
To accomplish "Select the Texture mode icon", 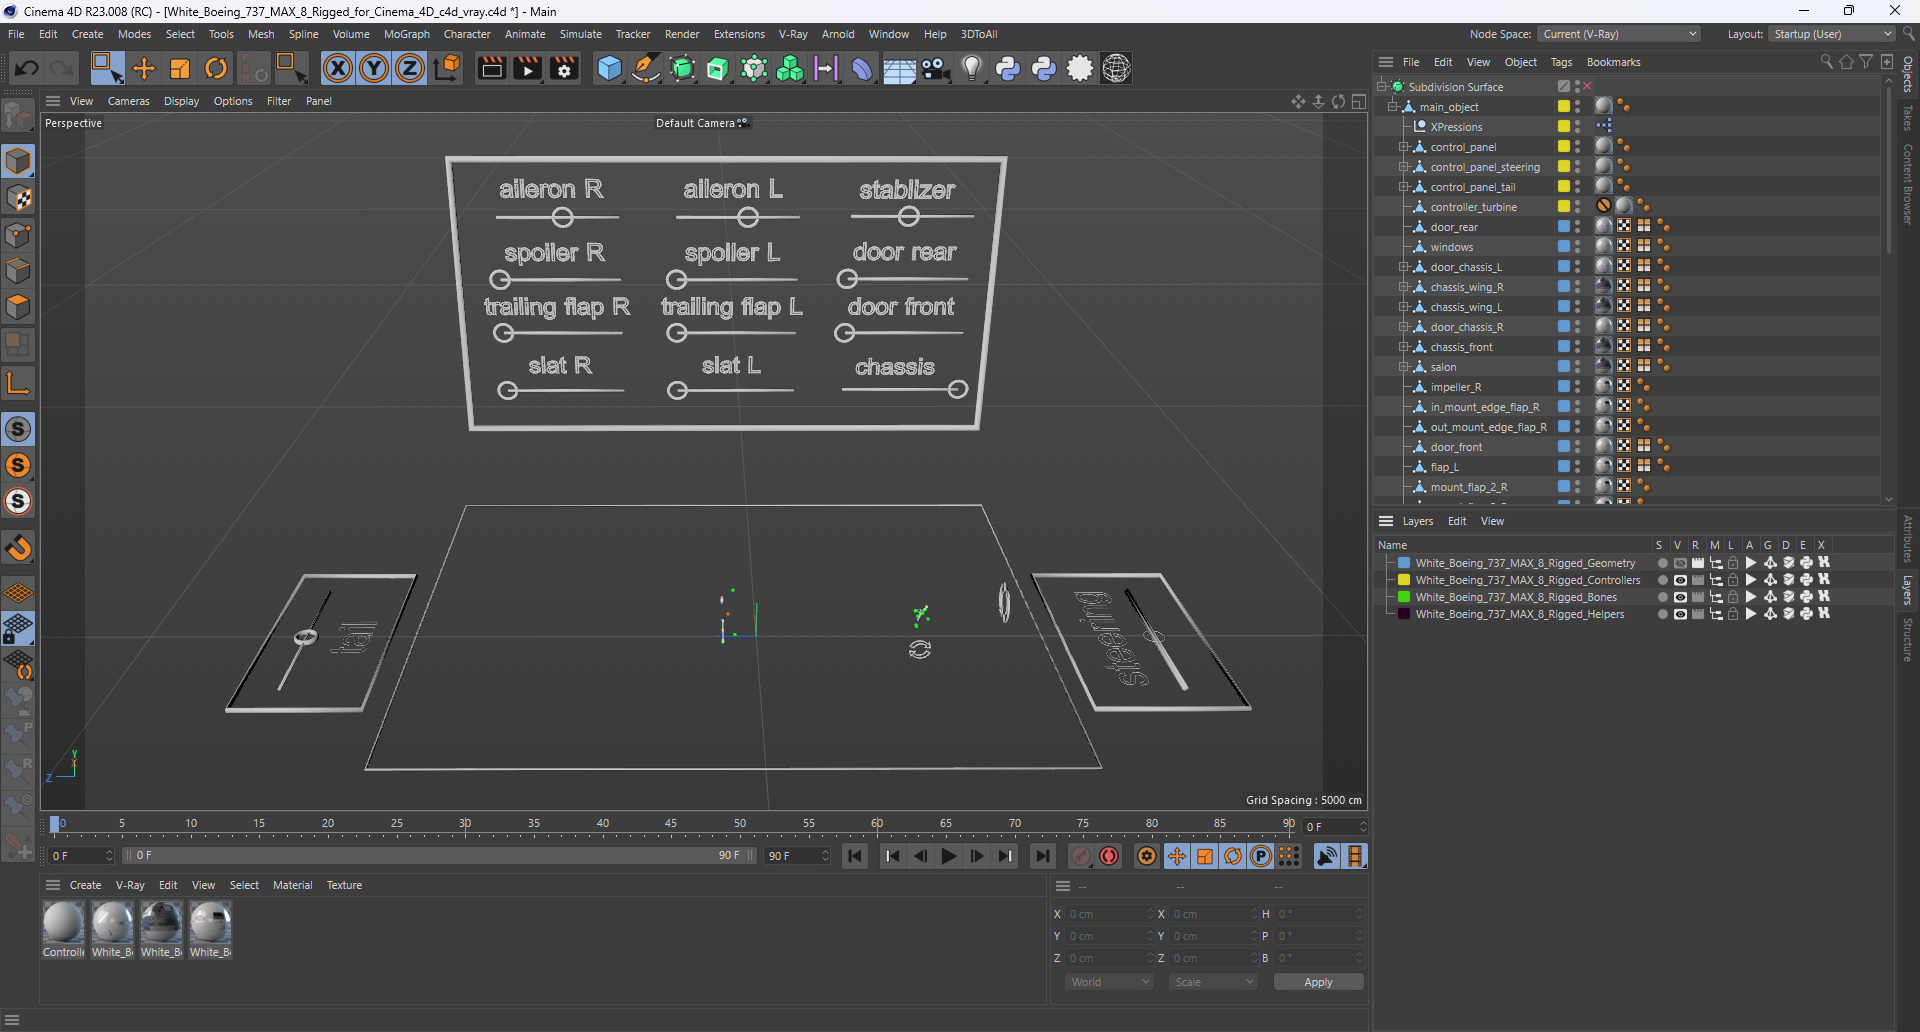I will coord(18,198).
